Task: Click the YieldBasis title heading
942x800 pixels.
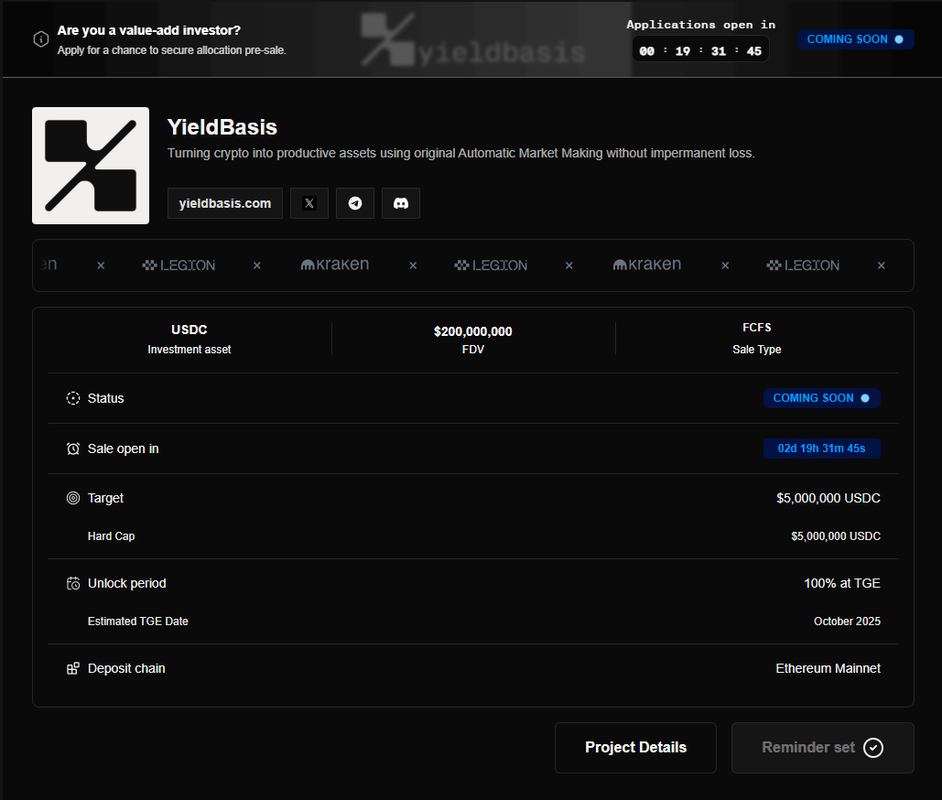Action: [x=222, y=127]
